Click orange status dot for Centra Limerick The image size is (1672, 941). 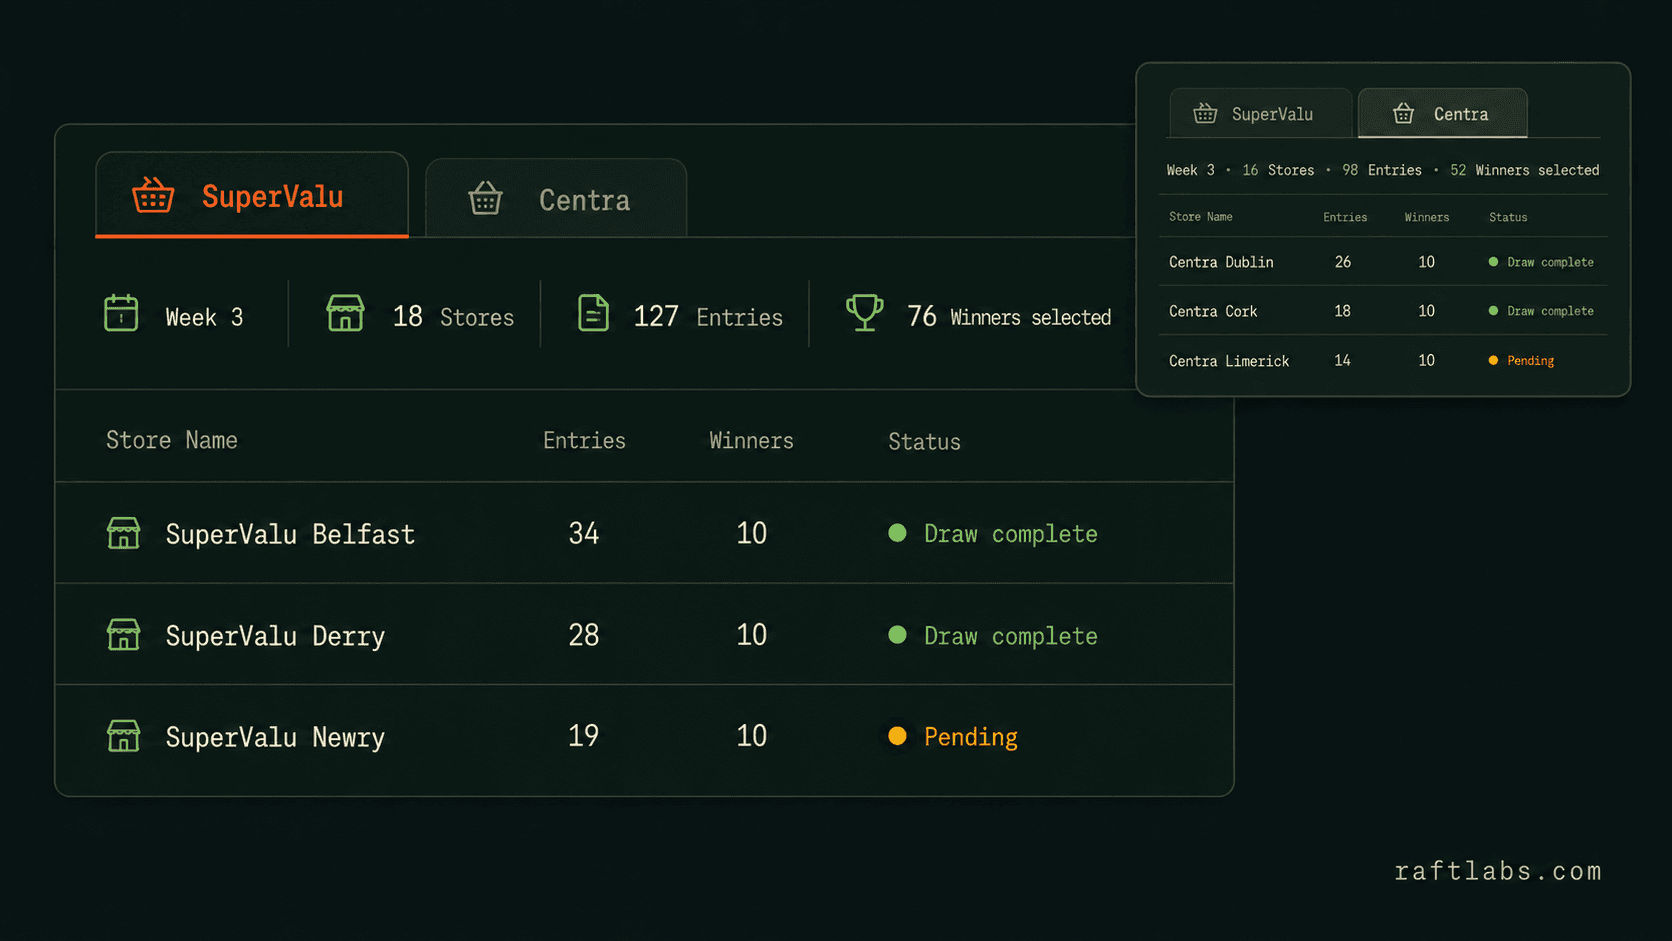point(1493,360)
